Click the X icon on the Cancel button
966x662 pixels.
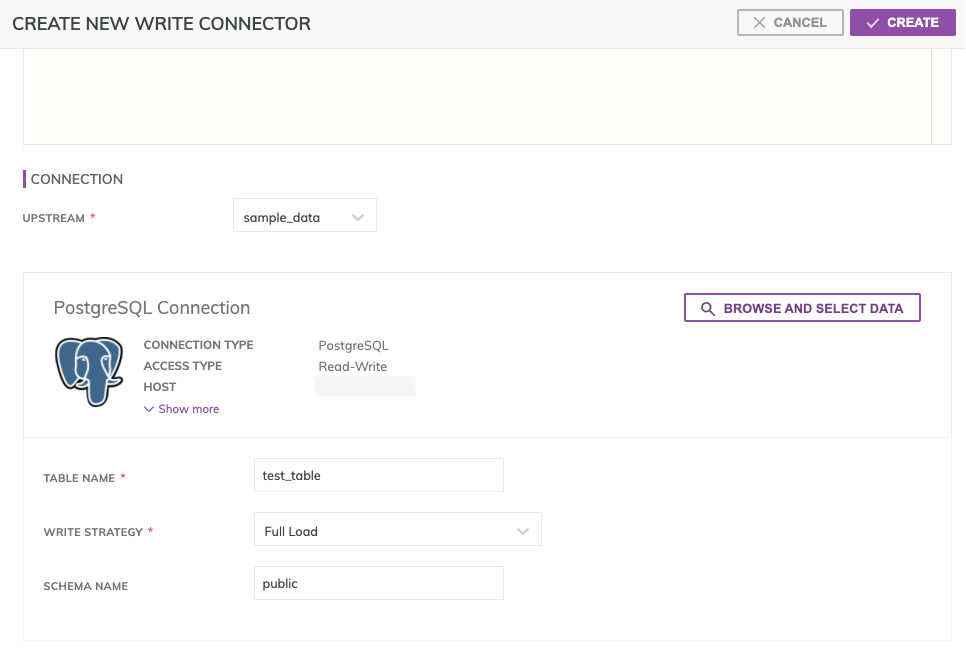click(759, 22)
